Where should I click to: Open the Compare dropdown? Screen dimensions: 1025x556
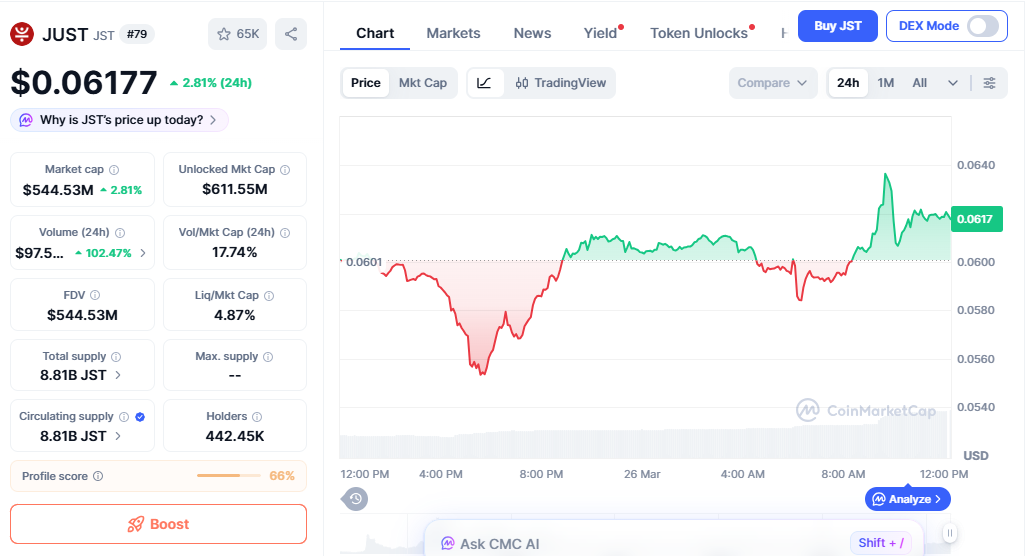[772, 83]
